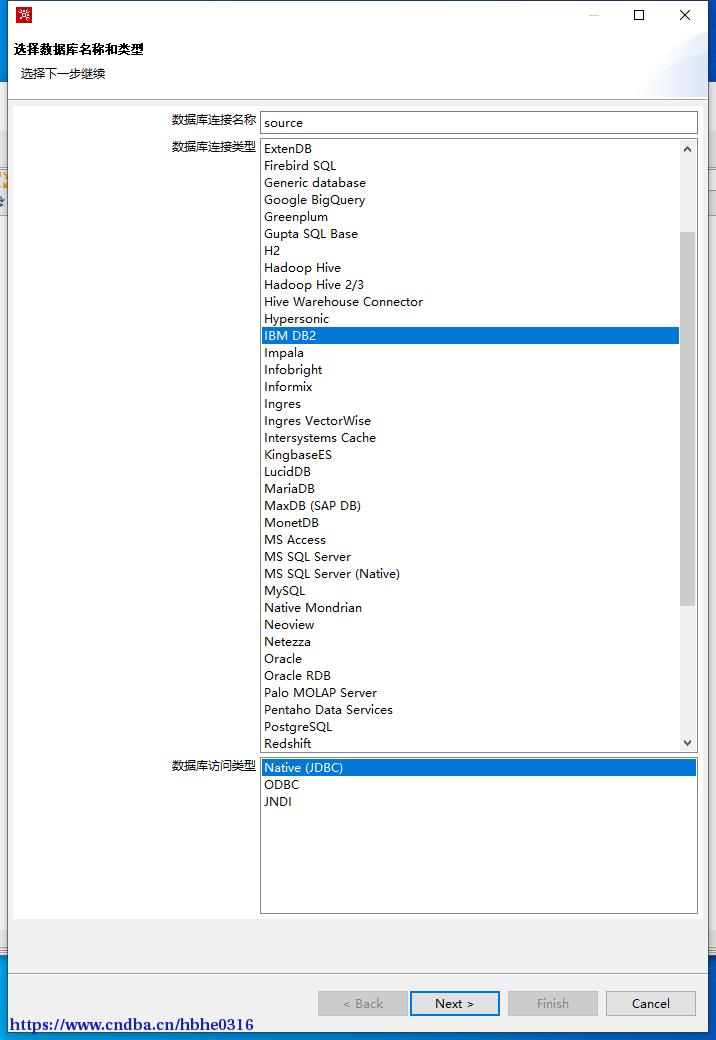Select the highlighted IBM DB2 entry
Image resolution: width=716 pixels, height=1040 pixels.
point(471,336)
